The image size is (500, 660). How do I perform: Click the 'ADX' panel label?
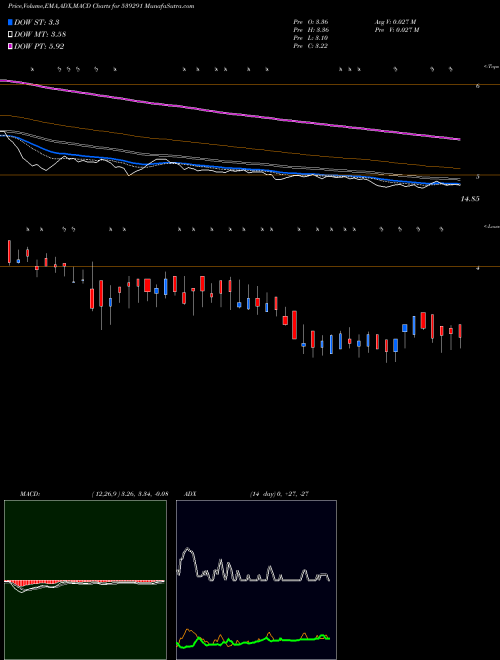click(x=191, y=494)
